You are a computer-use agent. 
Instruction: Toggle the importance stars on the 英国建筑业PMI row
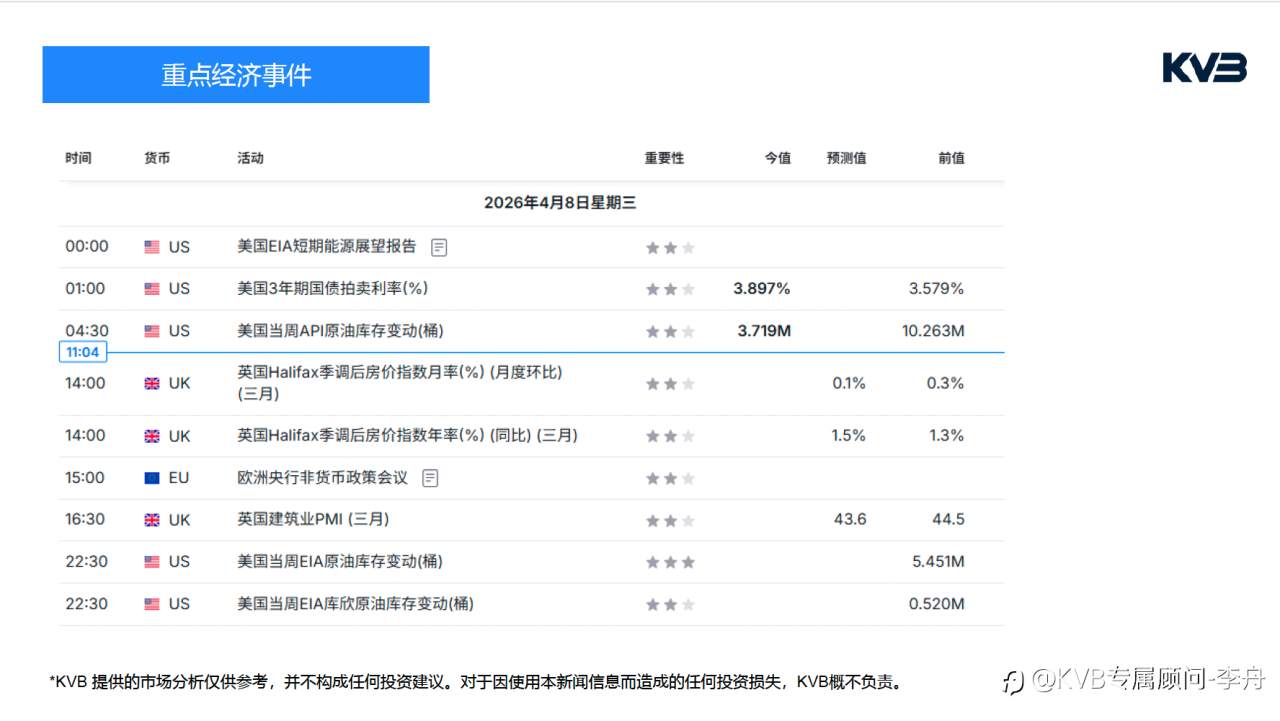pos(668,519)
